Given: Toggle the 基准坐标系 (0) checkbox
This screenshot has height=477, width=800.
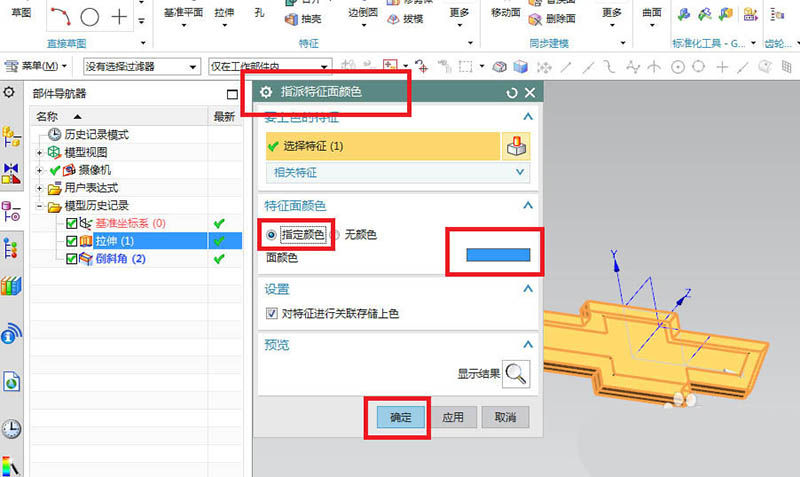Looking at the screenshot, I should click(x=71, y=223).
